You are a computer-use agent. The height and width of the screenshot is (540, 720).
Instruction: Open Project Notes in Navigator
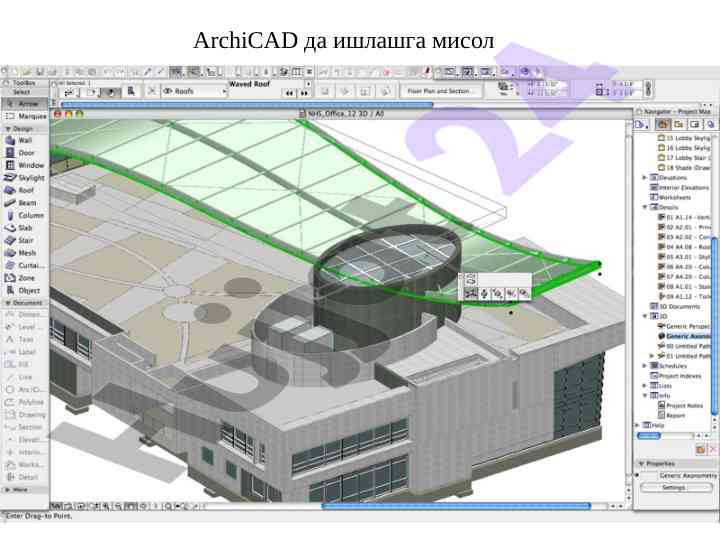681,405
